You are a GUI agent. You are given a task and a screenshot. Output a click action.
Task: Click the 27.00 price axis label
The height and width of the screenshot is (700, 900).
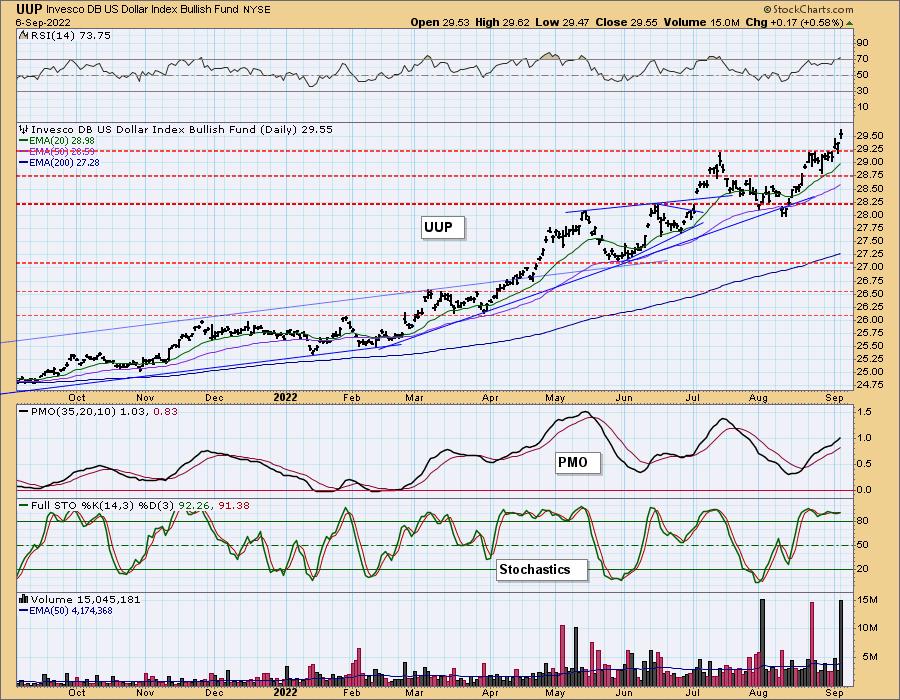pyautogui.click(x=870, y=267)
